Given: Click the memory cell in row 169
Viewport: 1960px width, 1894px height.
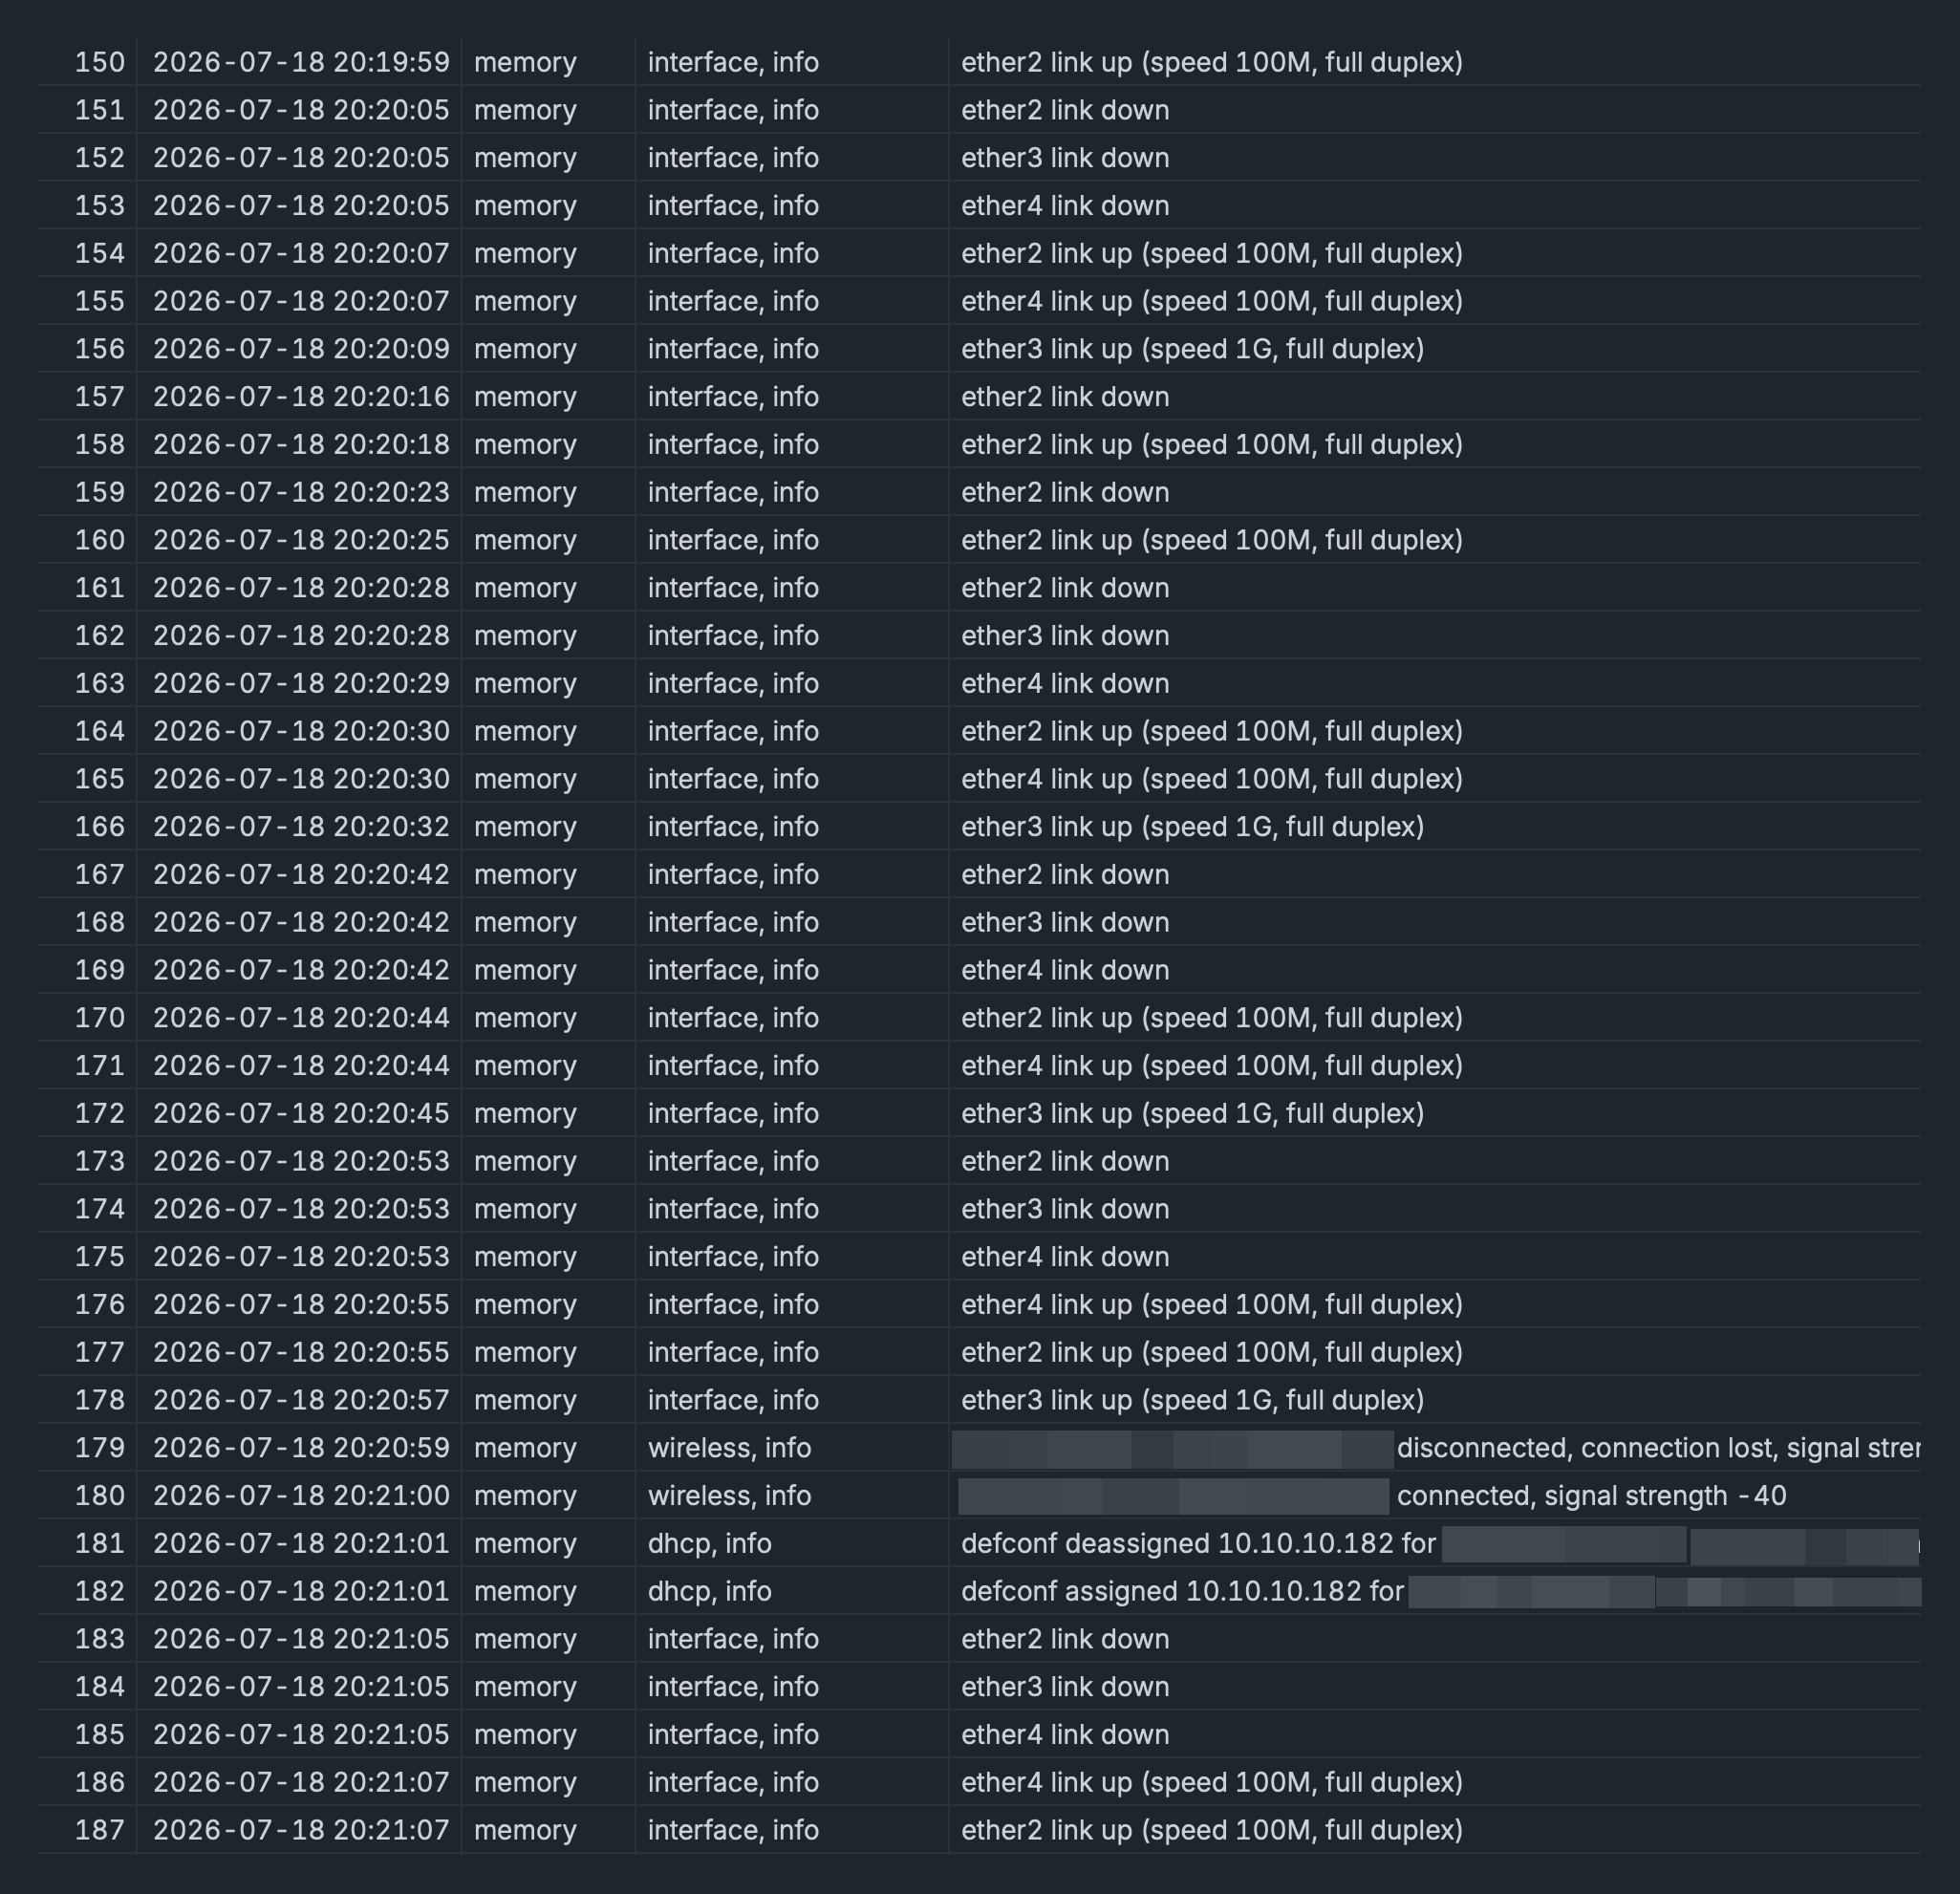Looking at the screenshot, I should point(525,970).
